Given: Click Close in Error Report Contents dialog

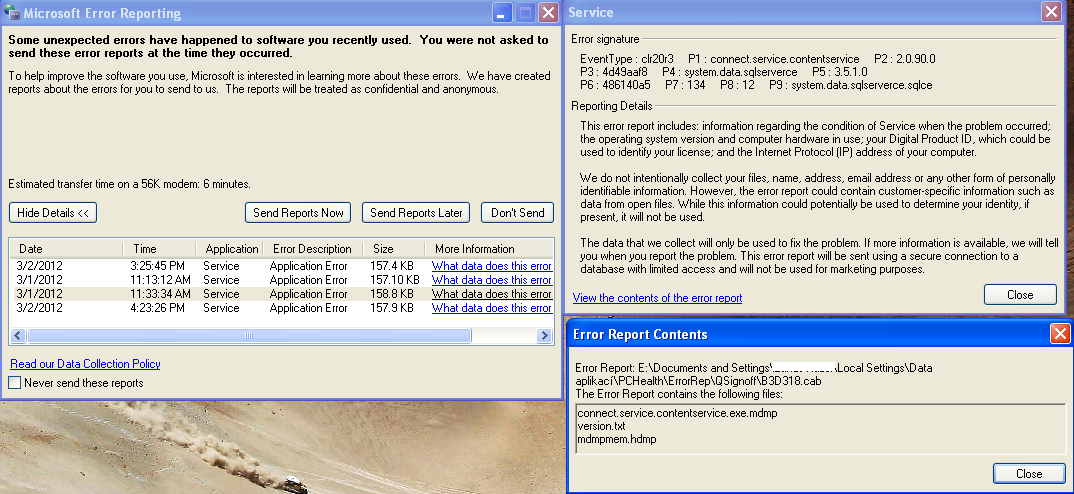Looking at the screenshot, I should pyautogui.click(x=1028, y=473).
